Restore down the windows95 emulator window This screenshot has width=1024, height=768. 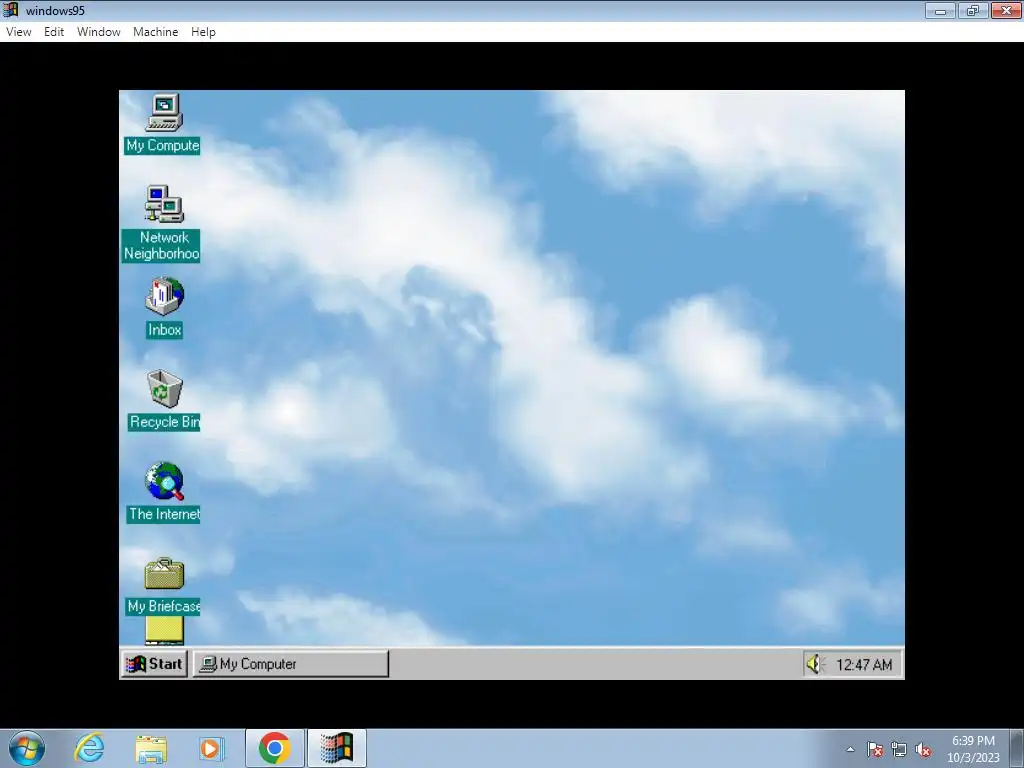click(973, 10)
